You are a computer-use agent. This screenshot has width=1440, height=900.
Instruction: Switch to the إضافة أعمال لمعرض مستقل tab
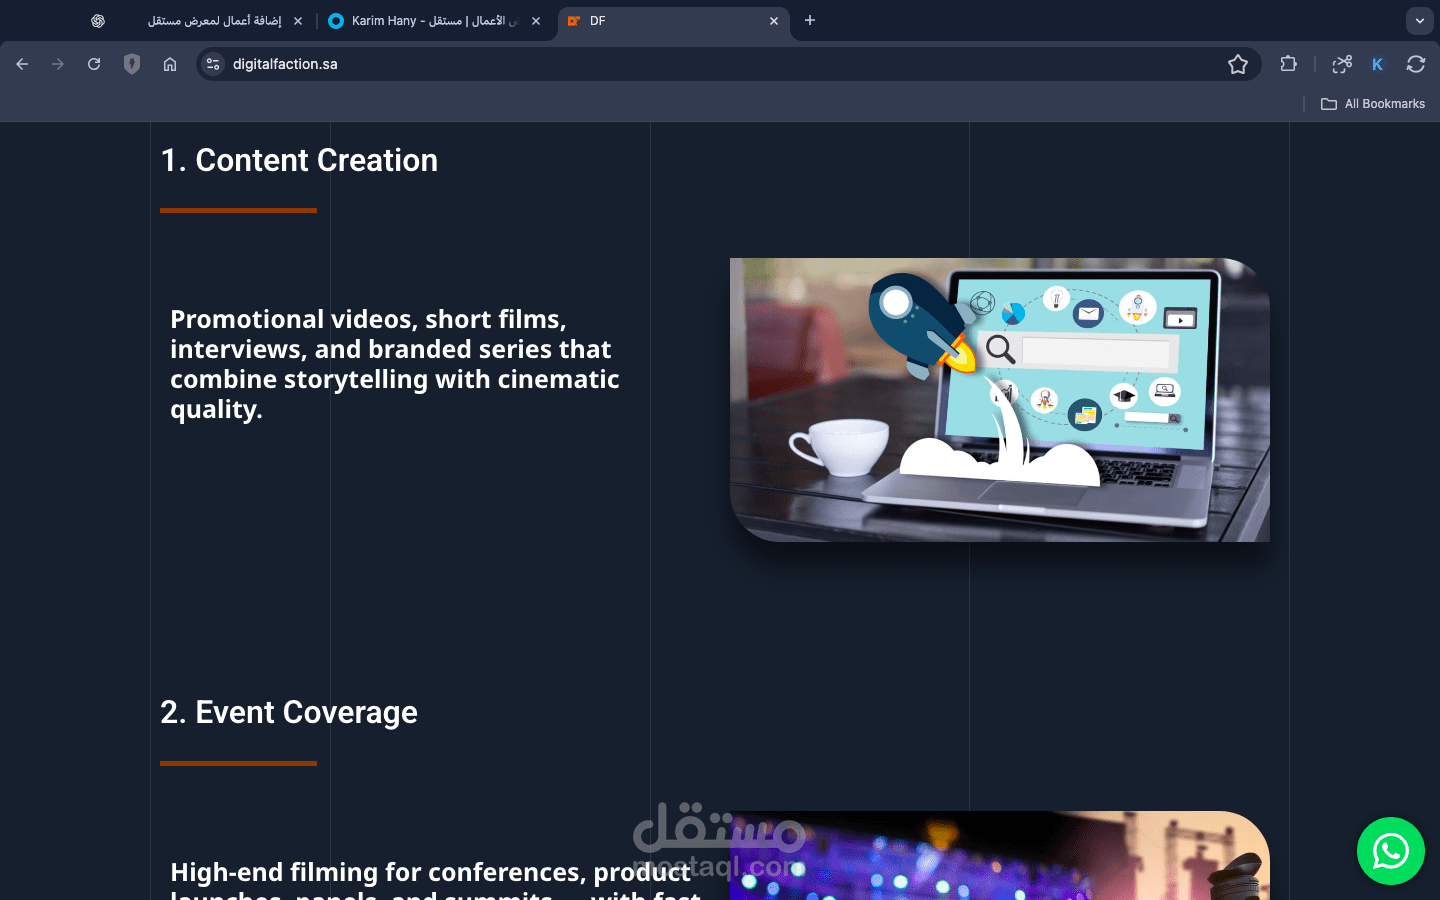pos(214,20)
